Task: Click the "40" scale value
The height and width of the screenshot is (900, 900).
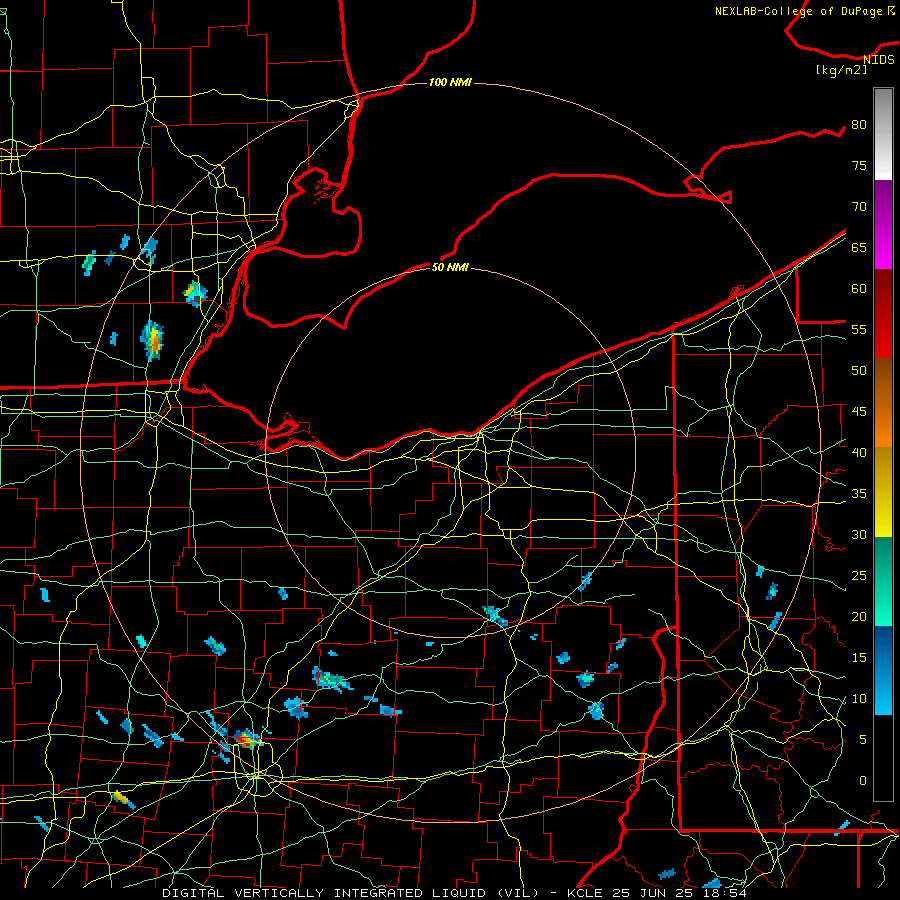Action: (x=859, y=453)
